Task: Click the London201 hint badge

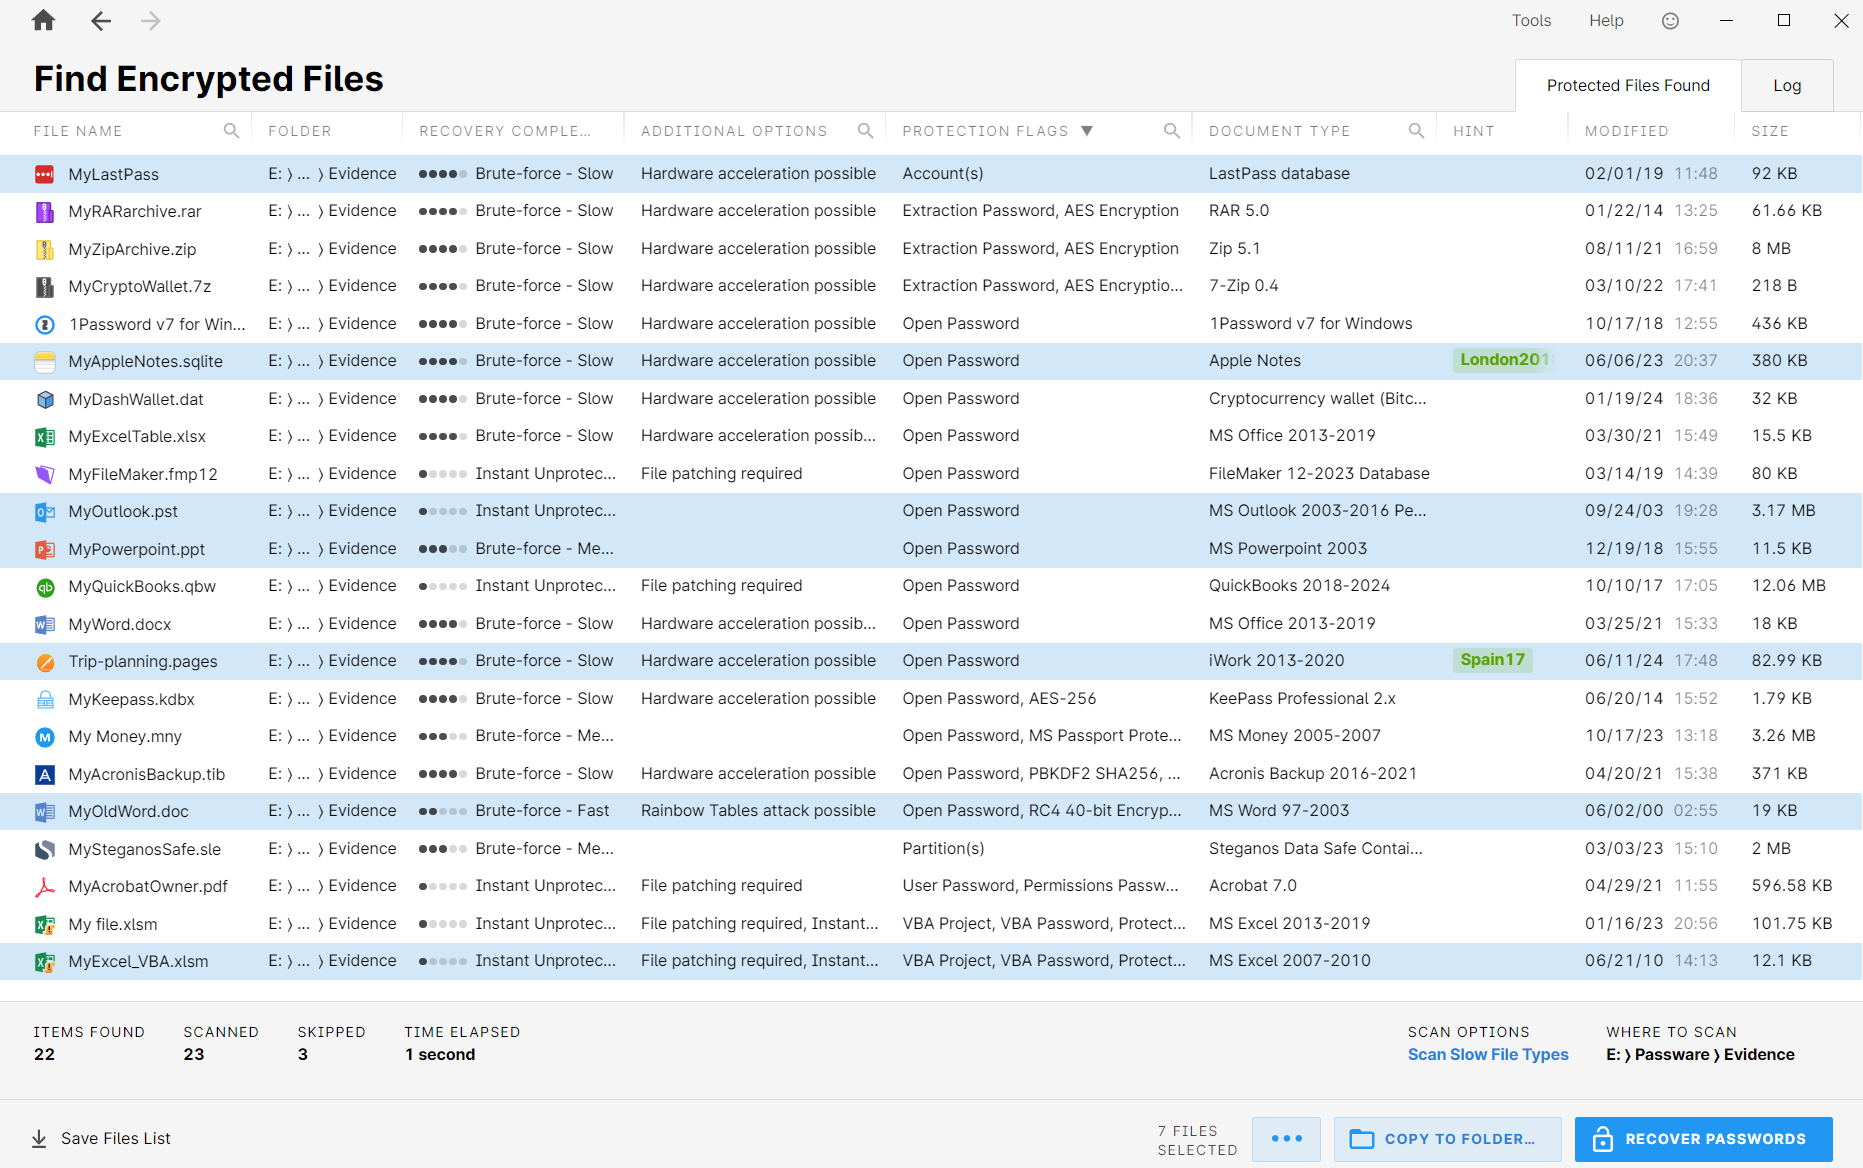Action: coord(1504,360)
